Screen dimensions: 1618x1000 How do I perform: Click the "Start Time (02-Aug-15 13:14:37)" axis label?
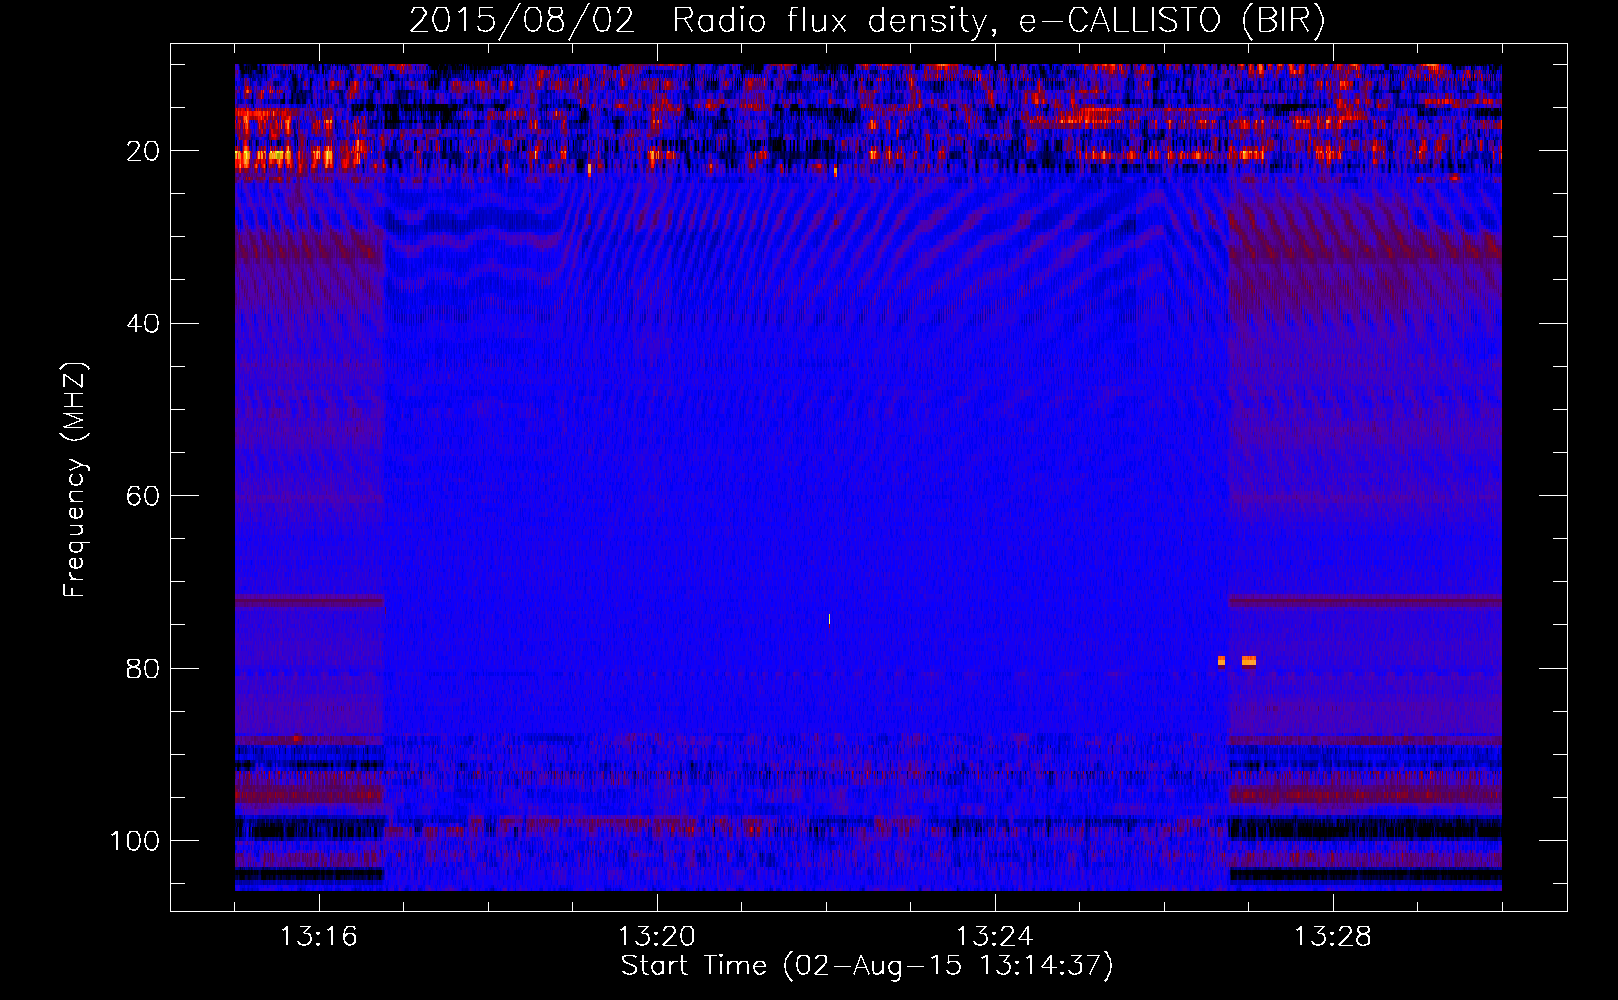coord(867,966)
